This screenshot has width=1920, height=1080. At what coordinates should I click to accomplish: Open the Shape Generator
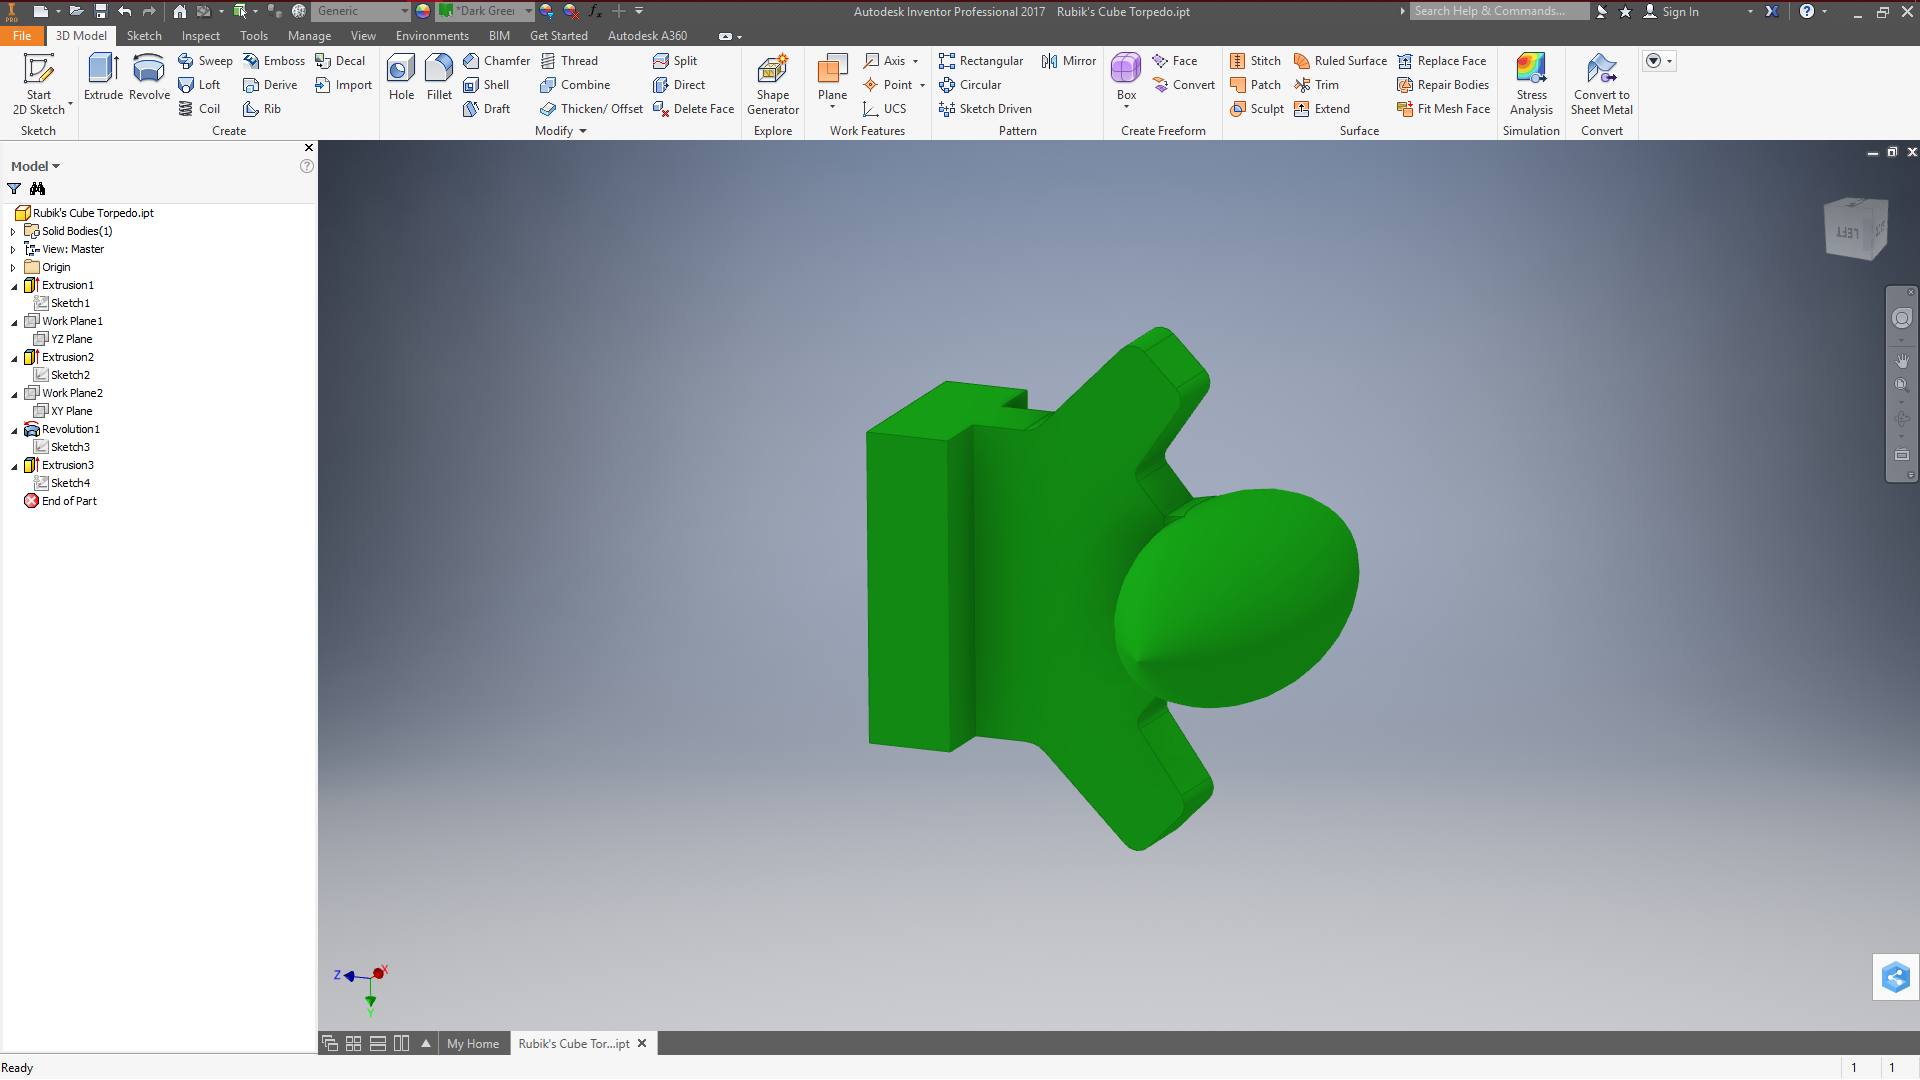(x=773, y=84)
